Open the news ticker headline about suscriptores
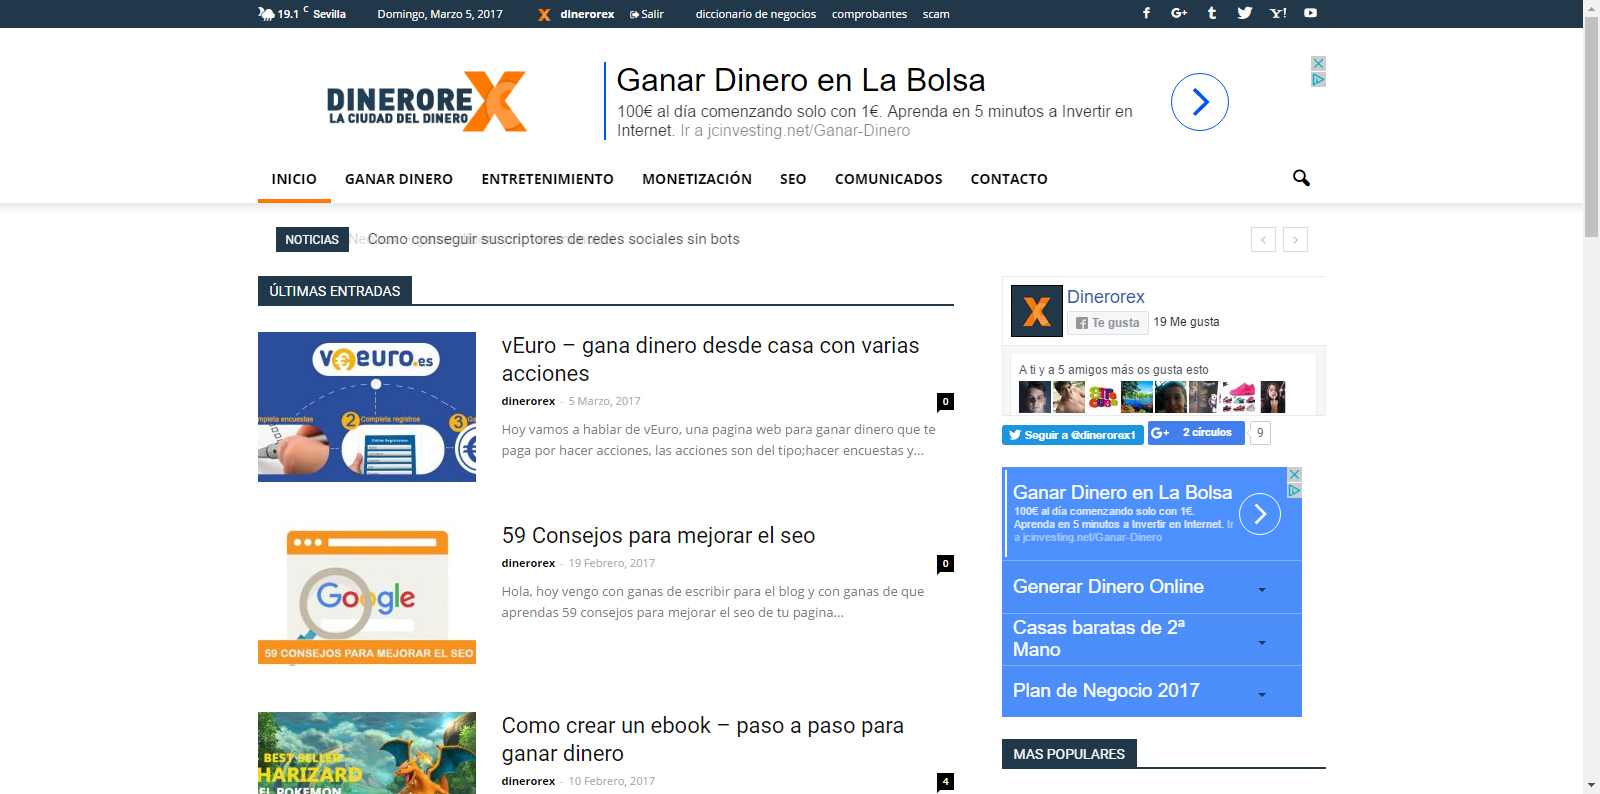Viewport: 1600px width, 794px height. click(554, 239)
